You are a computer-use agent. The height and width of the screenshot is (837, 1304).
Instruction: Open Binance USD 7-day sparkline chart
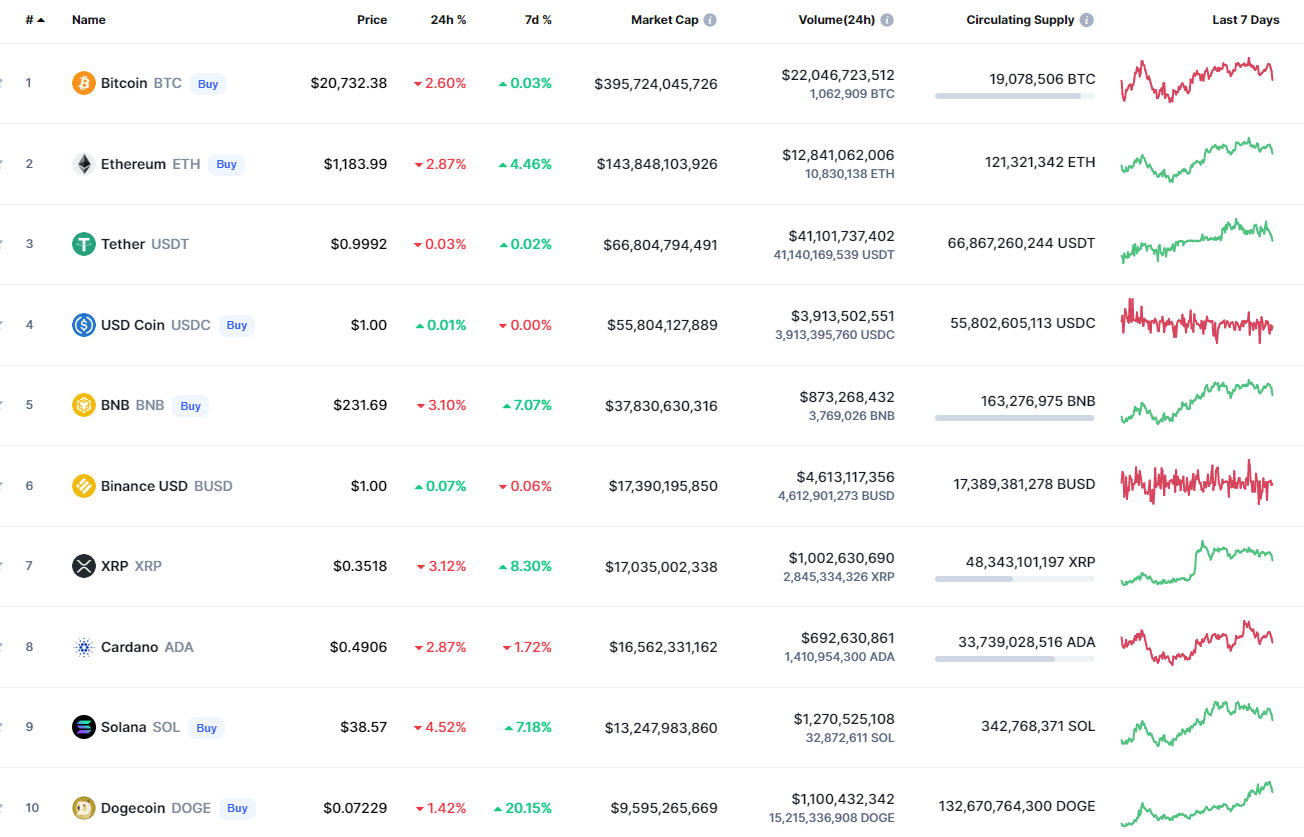[1197, 482]
